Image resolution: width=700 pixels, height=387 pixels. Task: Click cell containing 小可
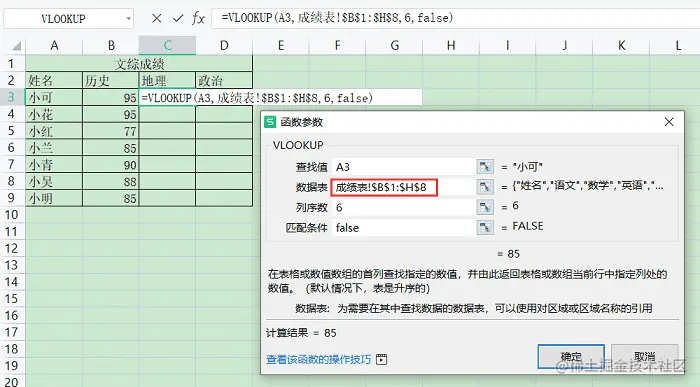[54, 97]
